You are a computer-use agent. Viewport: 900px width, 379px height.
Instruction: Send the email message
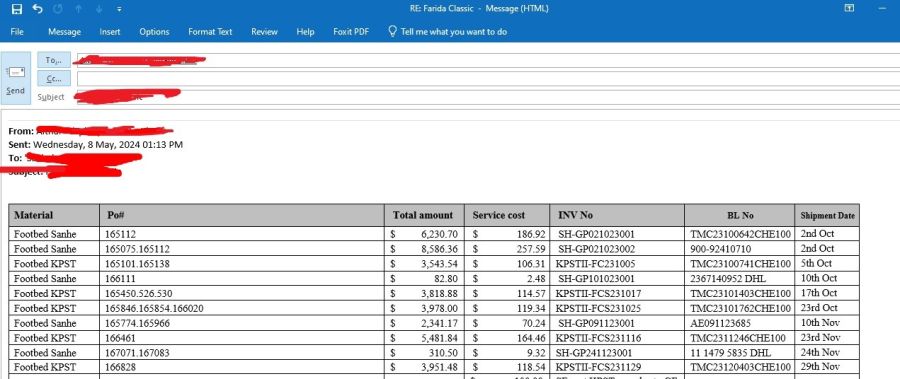point(15,78)
